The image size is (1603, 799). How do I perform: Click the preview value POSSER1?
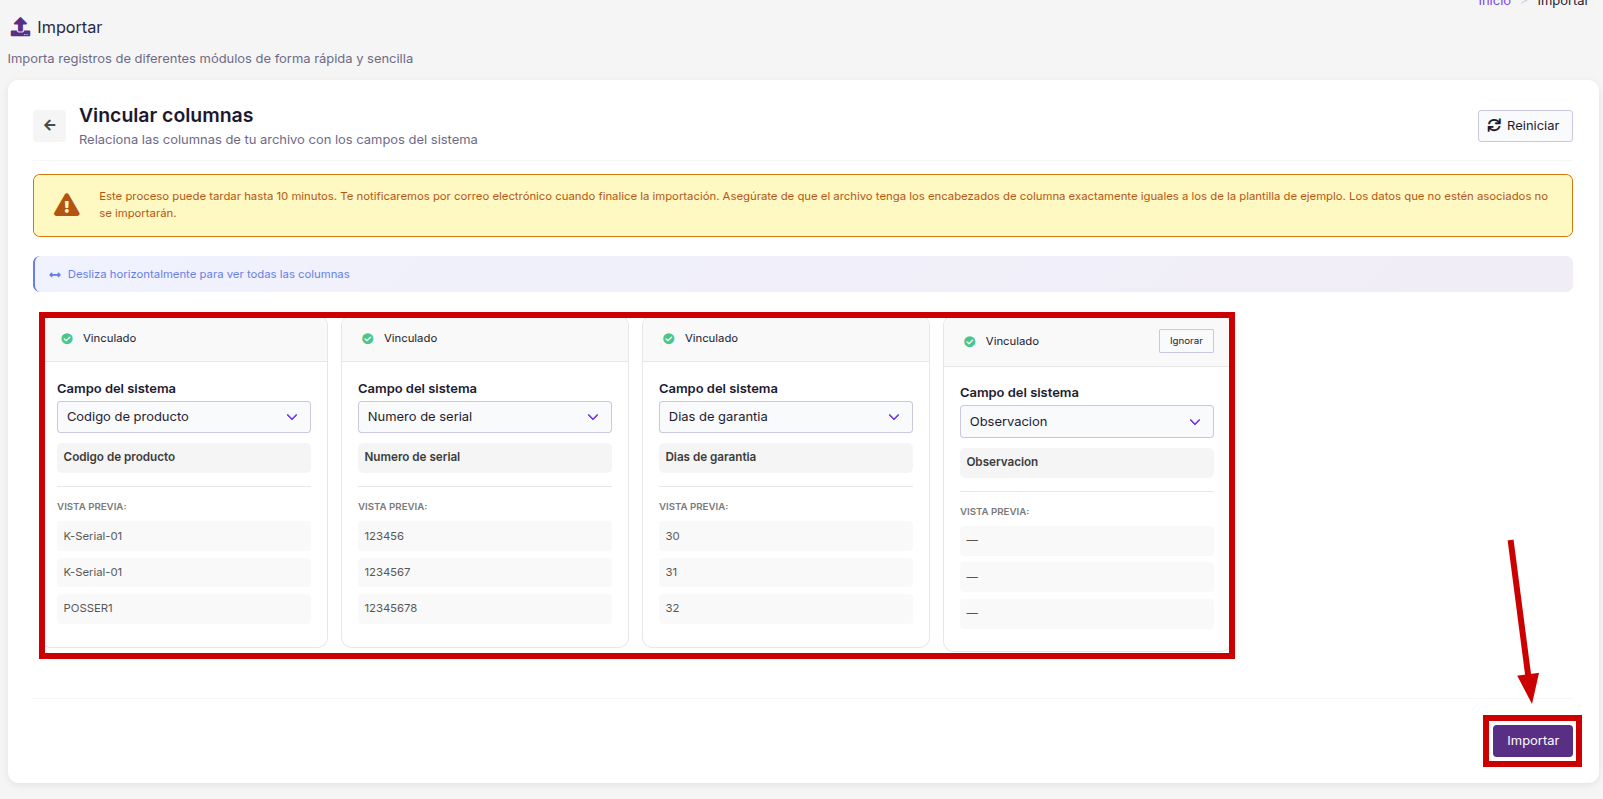[88, 608]
